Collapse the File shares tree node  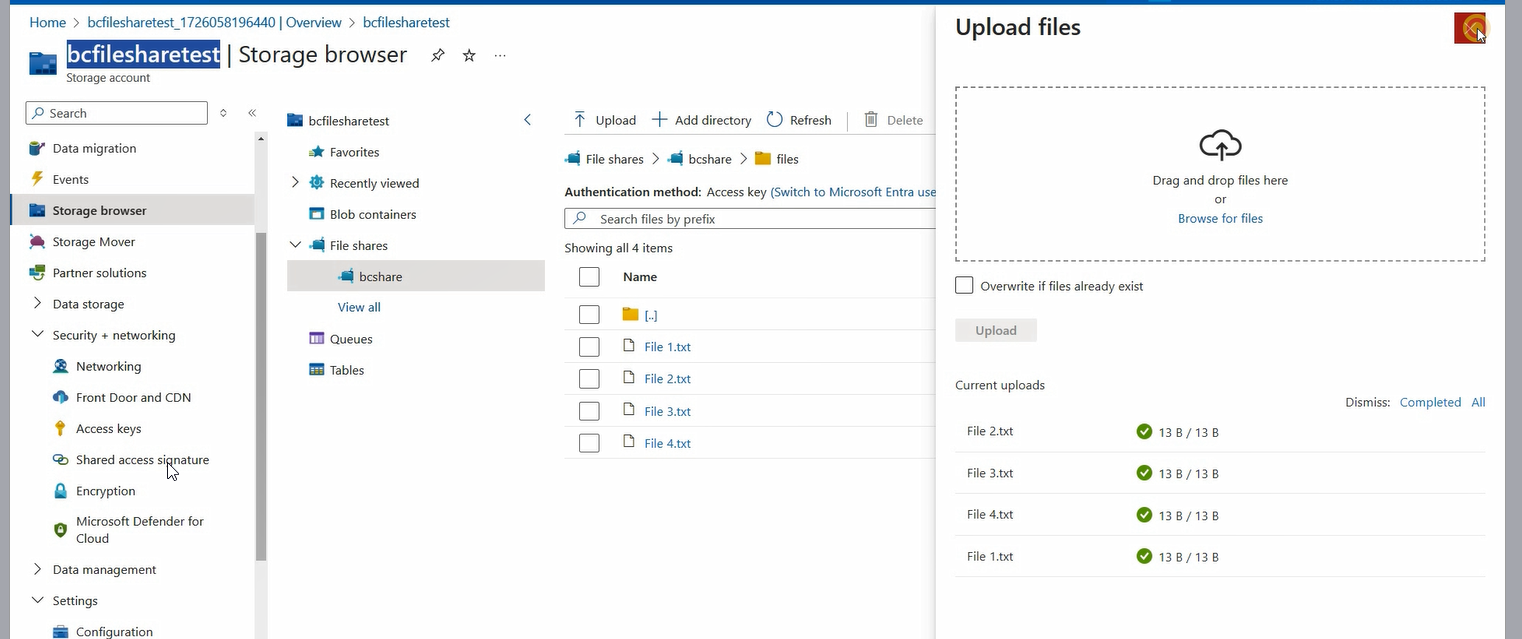click(295, 245)
